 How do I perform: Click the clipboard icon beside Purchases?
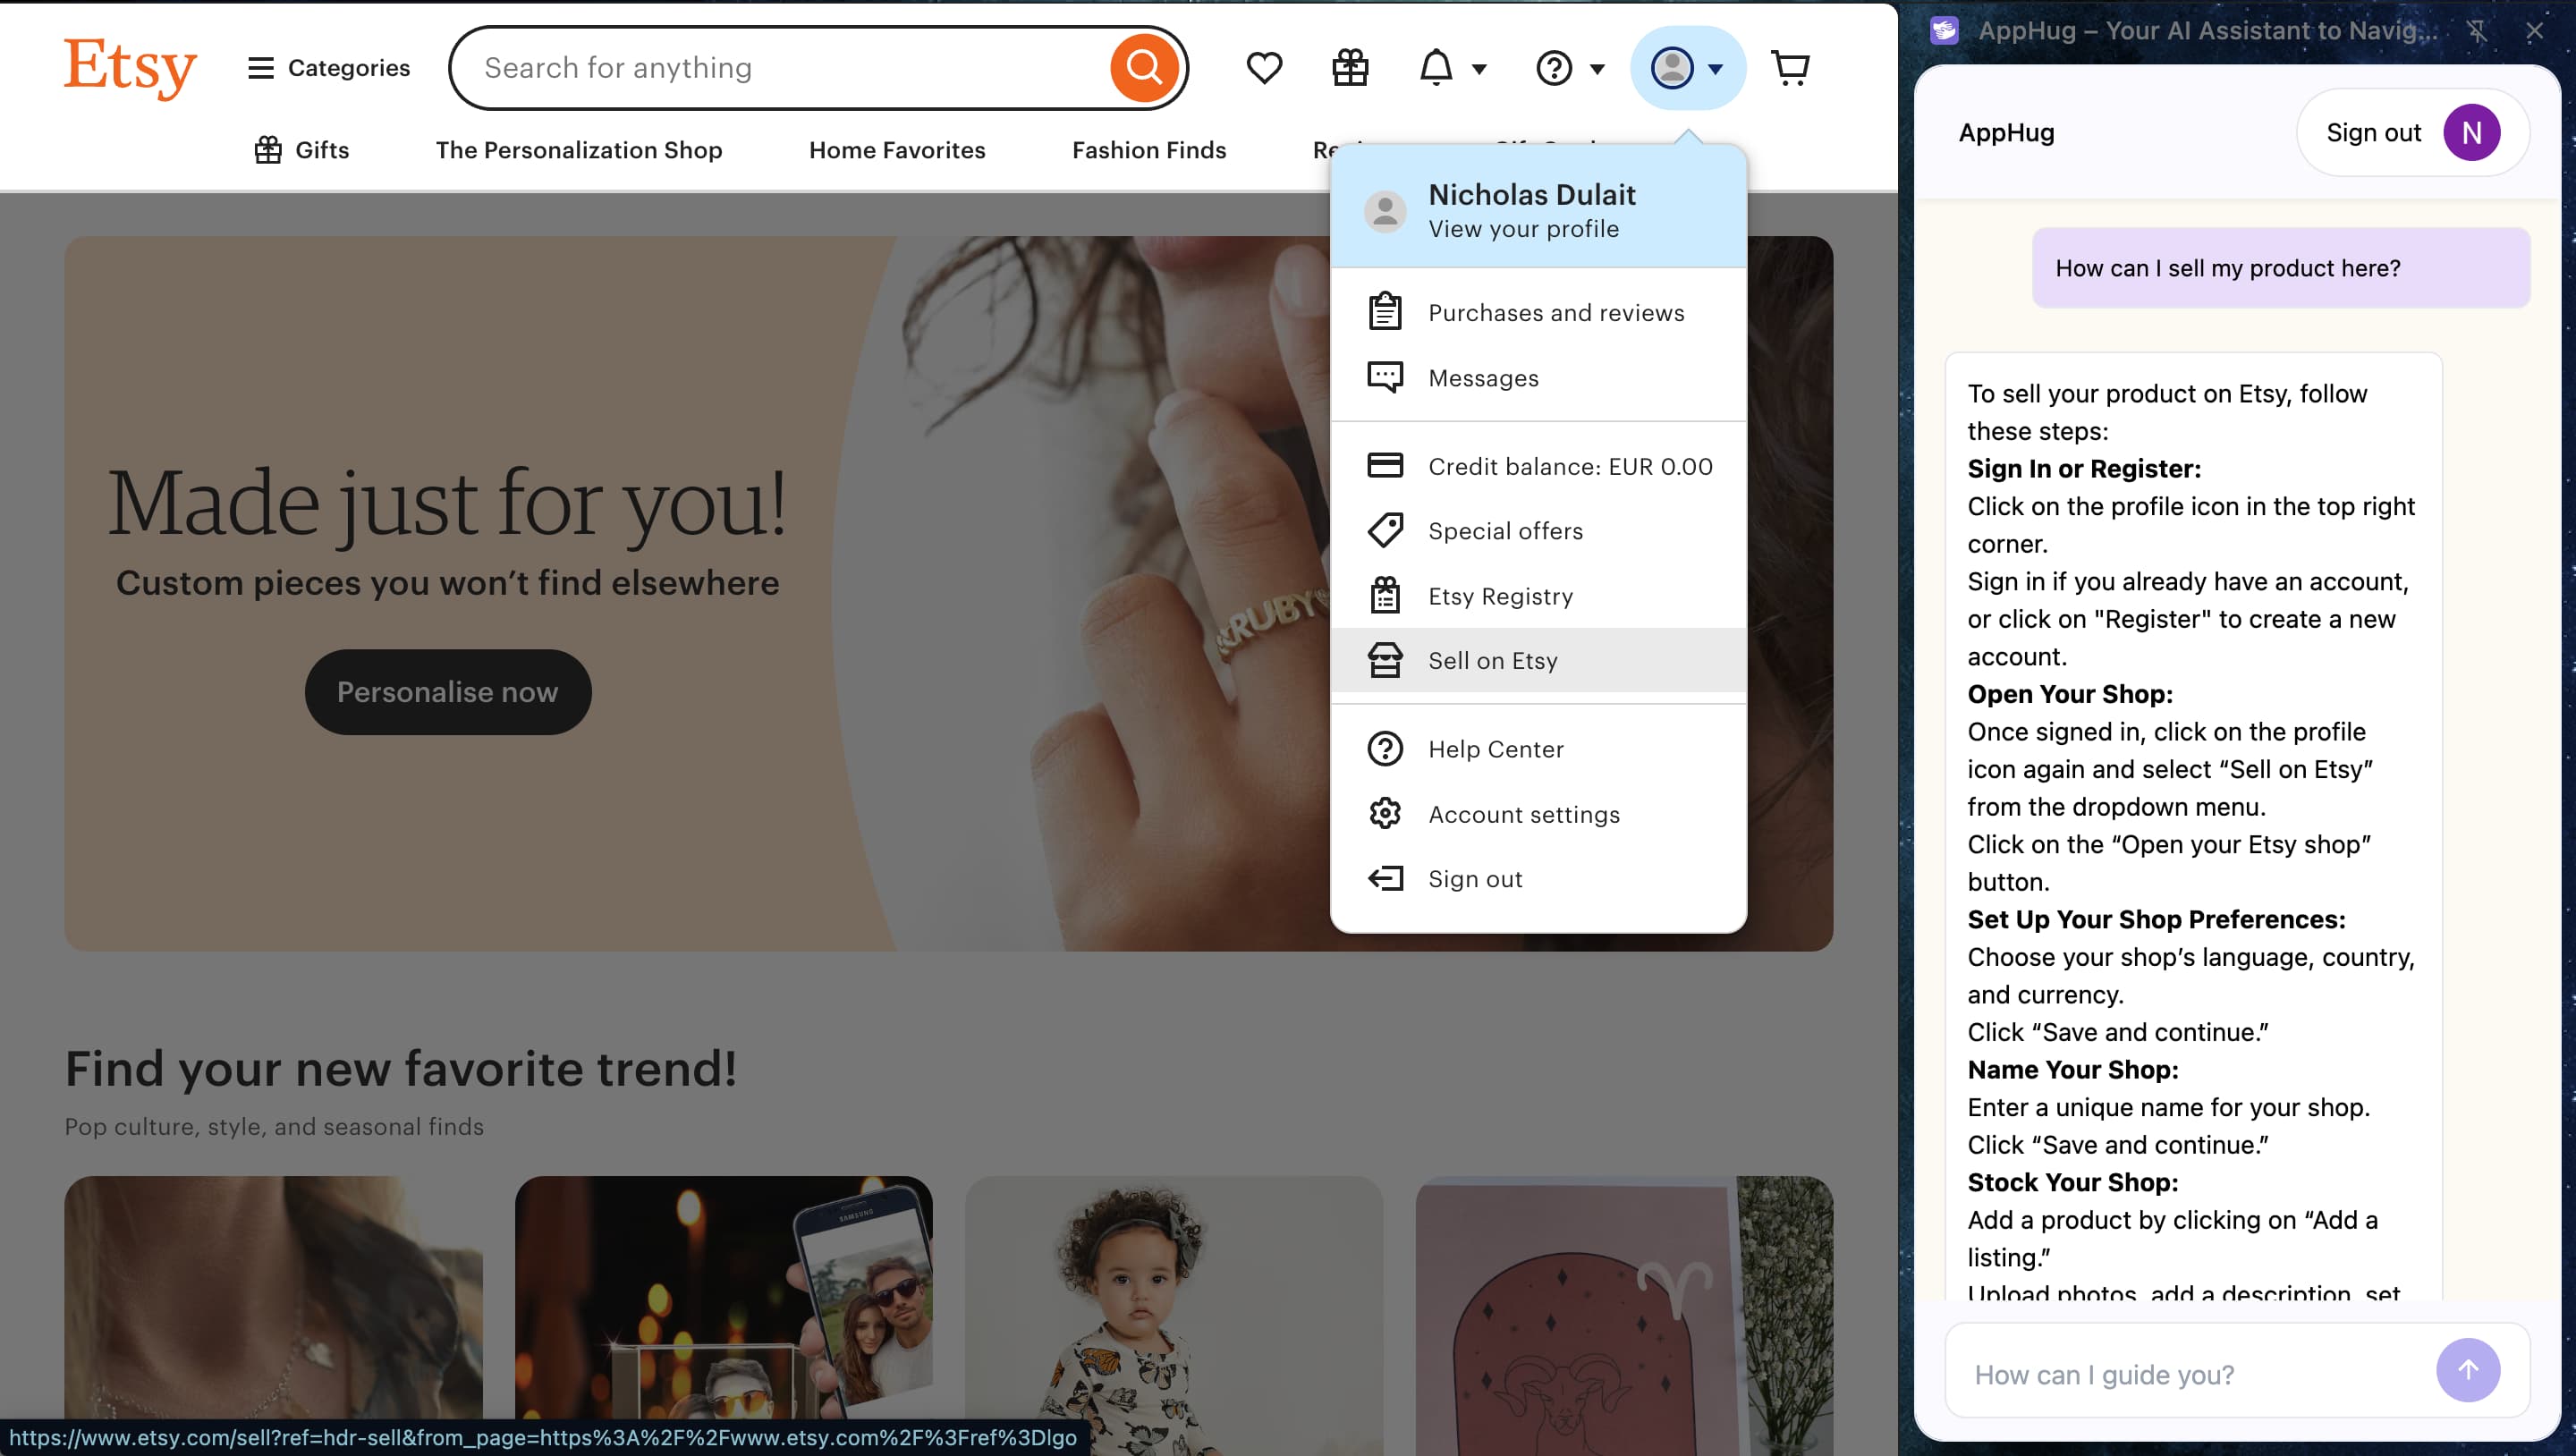pyautogui.click(x=1385, y=311)
